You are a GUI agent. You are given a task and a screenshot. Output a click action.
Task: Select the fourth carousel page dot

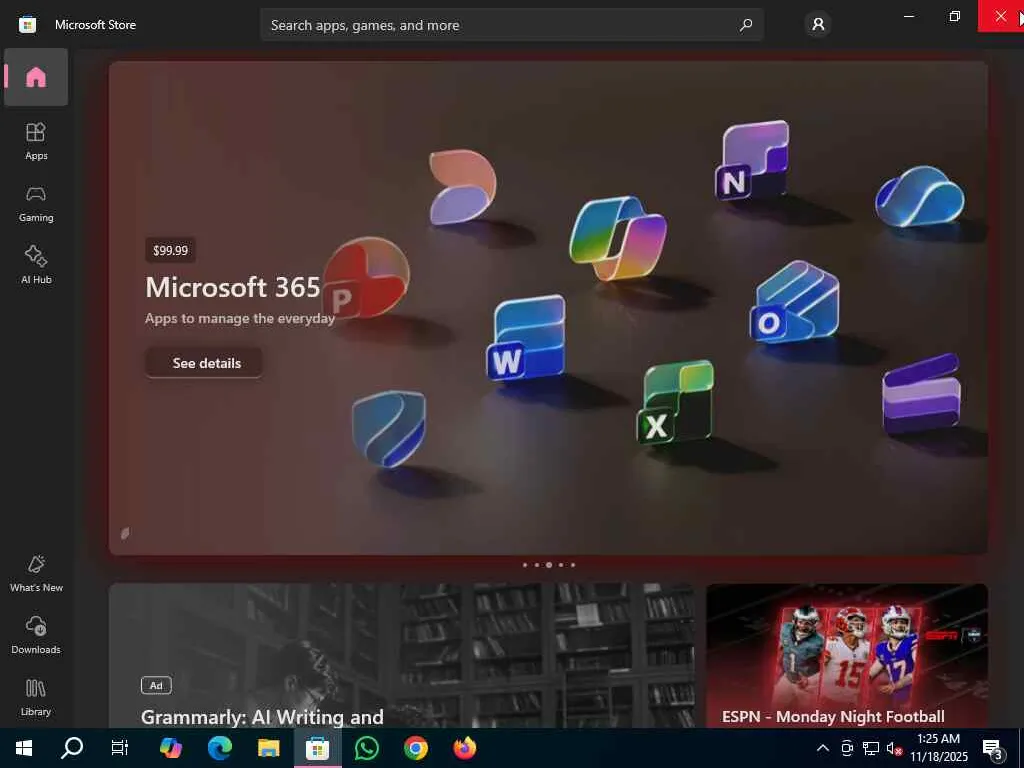coord(561,565)
